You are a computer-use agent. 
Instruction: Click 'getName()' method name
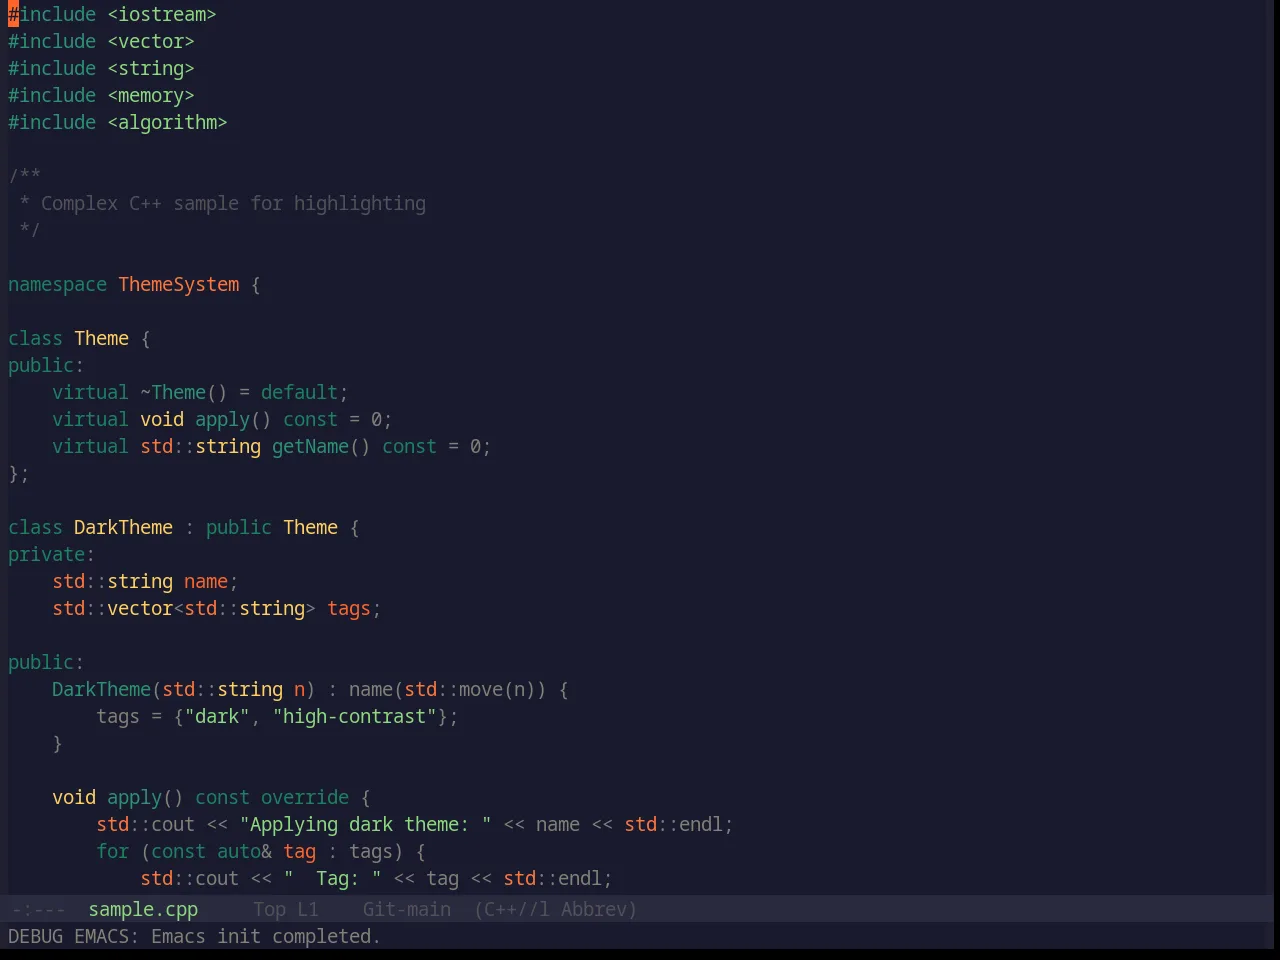[321, 446]
